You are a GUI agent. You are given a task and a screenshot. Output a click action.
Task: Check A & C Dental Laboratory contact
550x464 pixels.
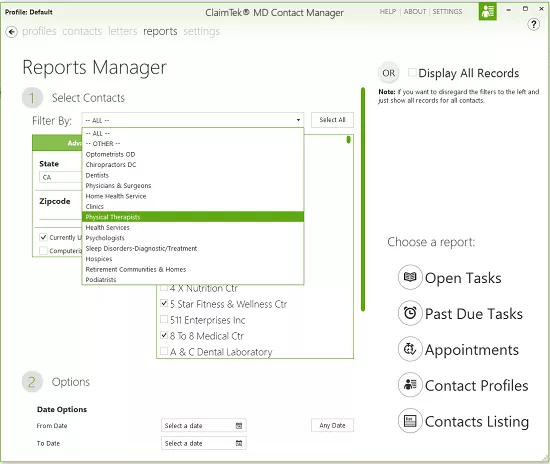pyautogui.click(x=164, y=351)
